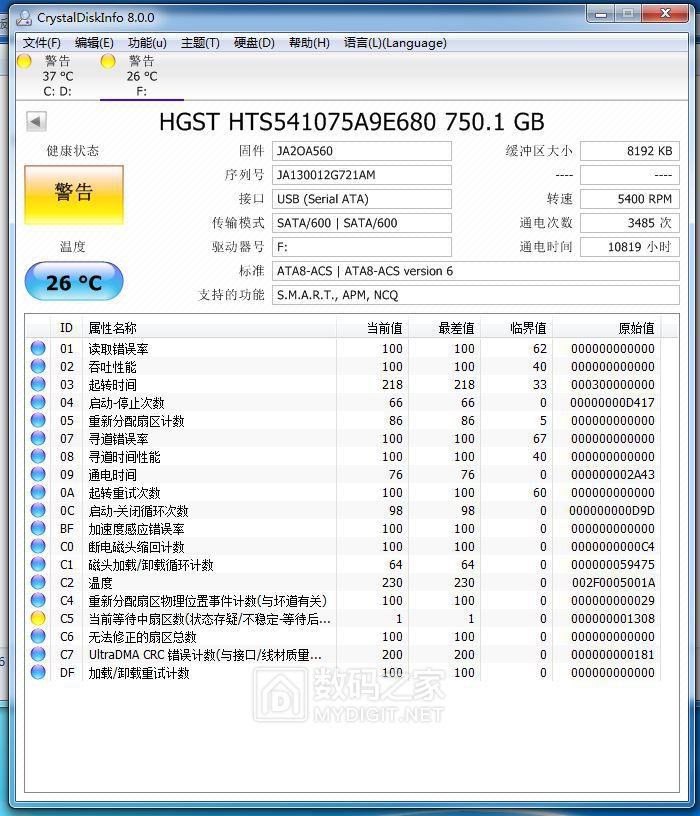Click blue status orb of row C6 无法修正的扇区总数
The height and width of the screenshot is (816, 700).
[38, 636]
